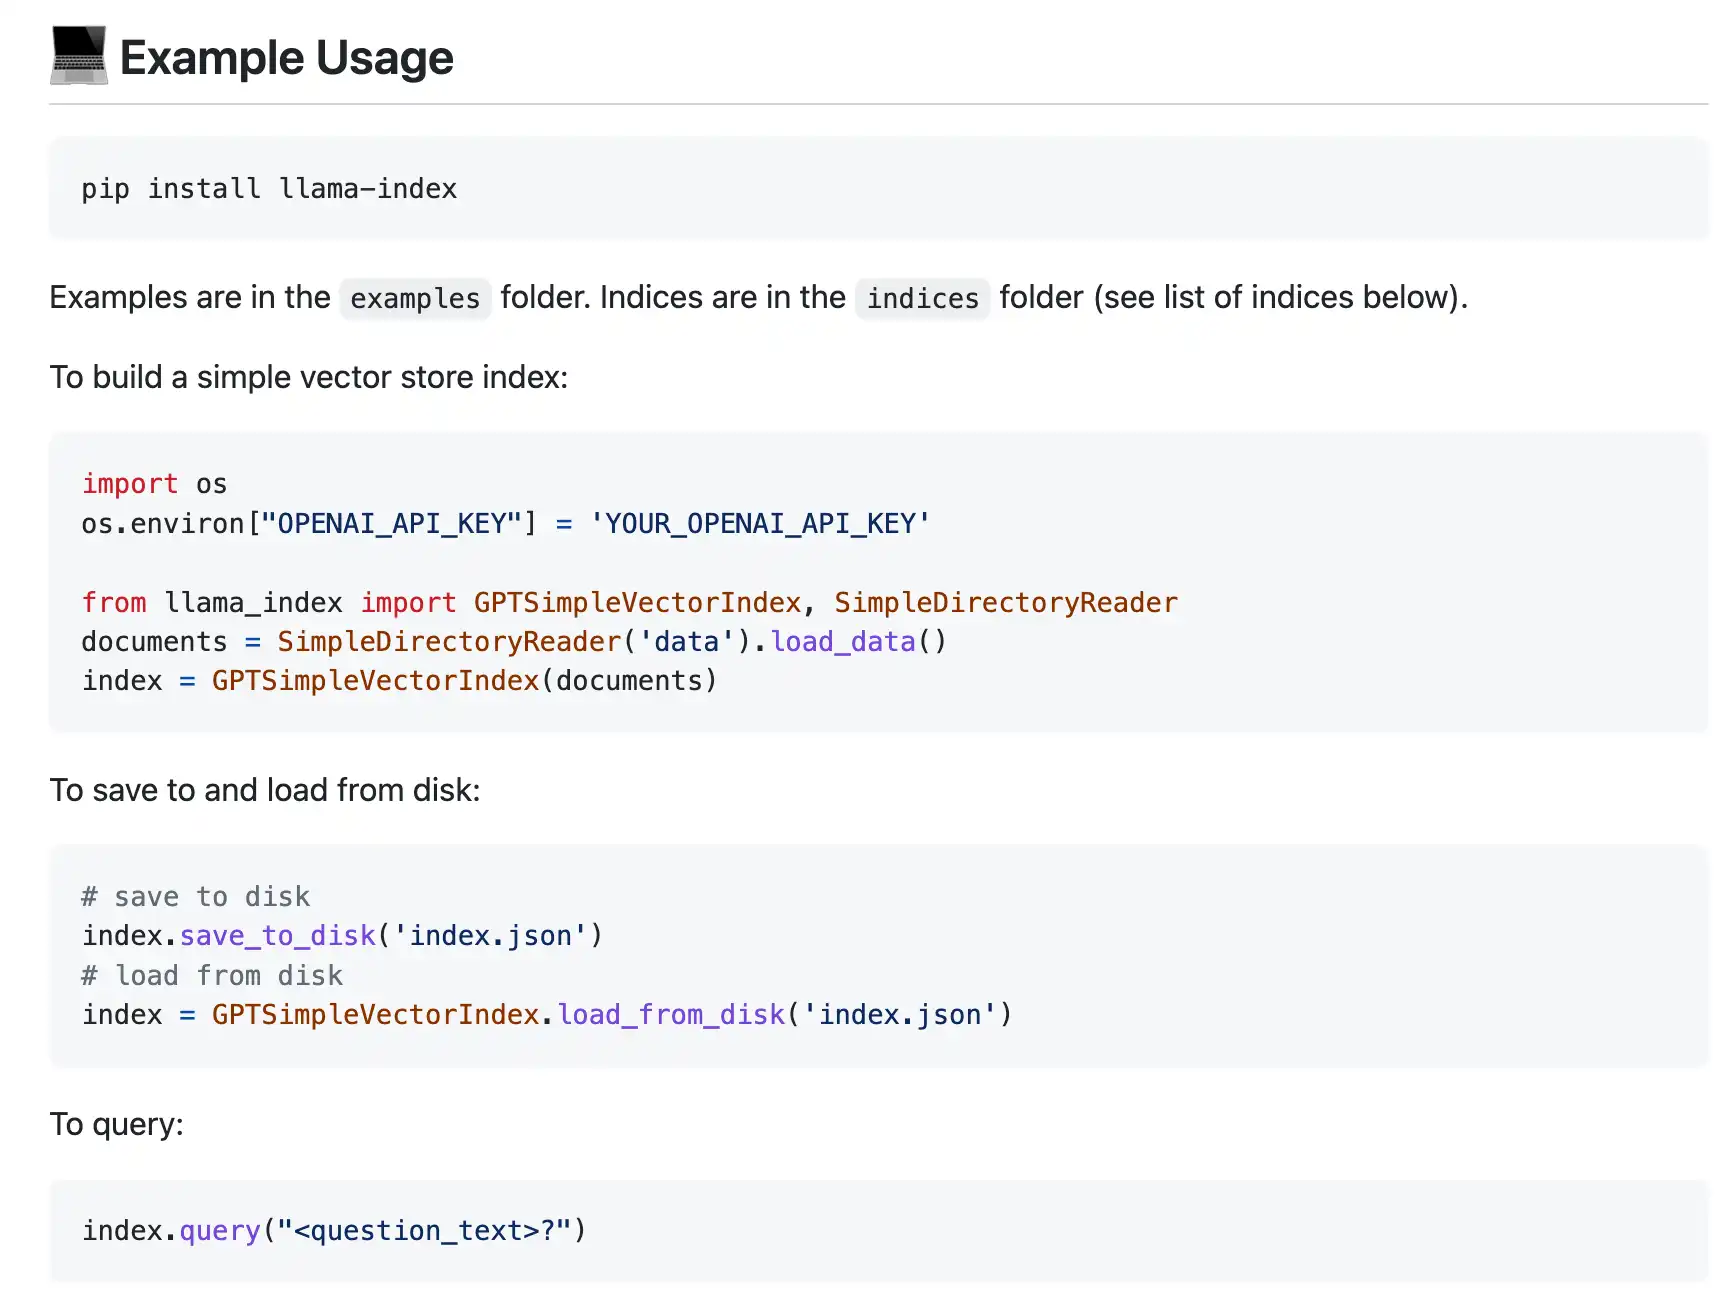Click the text To build a simple vector store index
Viewport: 1736px width, 1314px height.
pyautogui.click(x=309, y=377)
